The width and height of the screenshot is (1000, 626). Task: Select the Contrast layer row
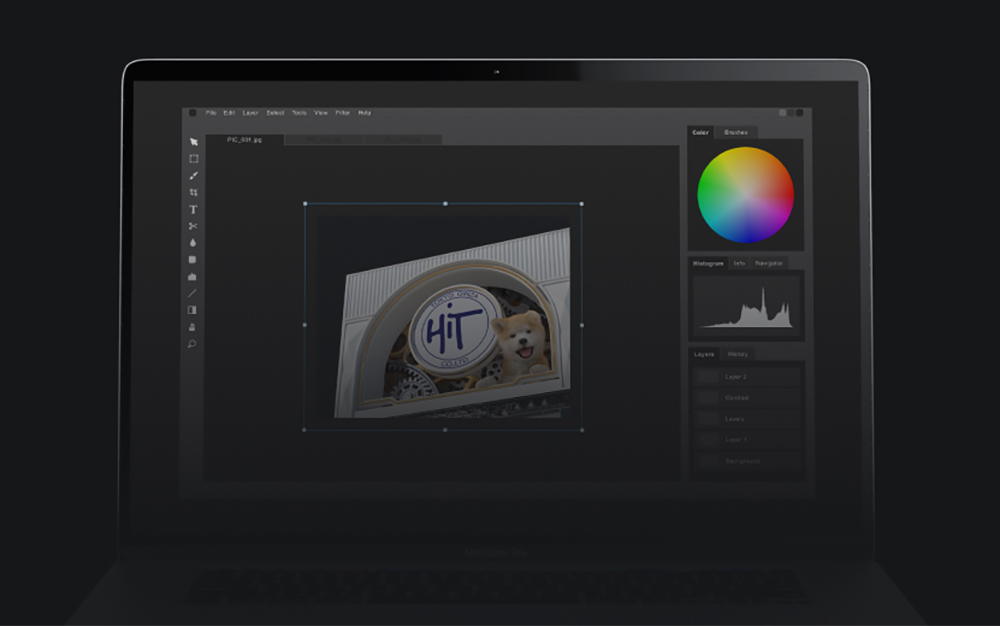tap(747, 398)
